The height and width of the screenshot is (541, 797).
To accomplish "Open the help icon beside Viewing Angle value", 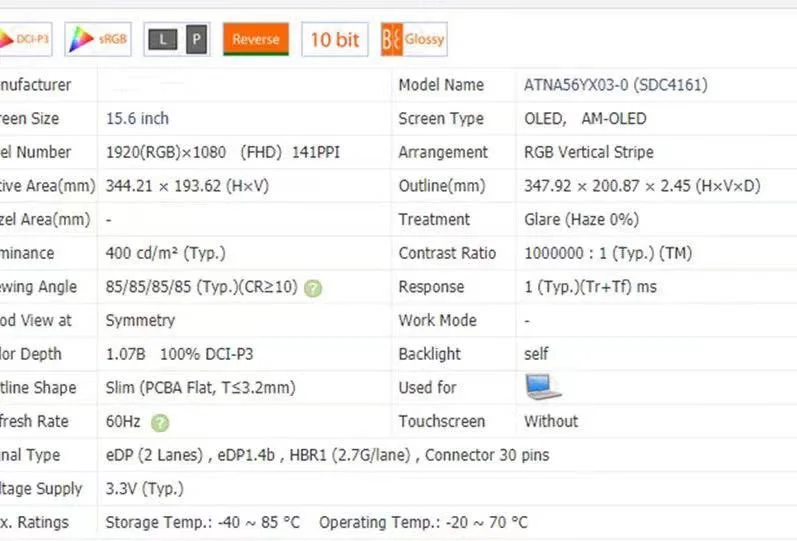I will 313,288.
